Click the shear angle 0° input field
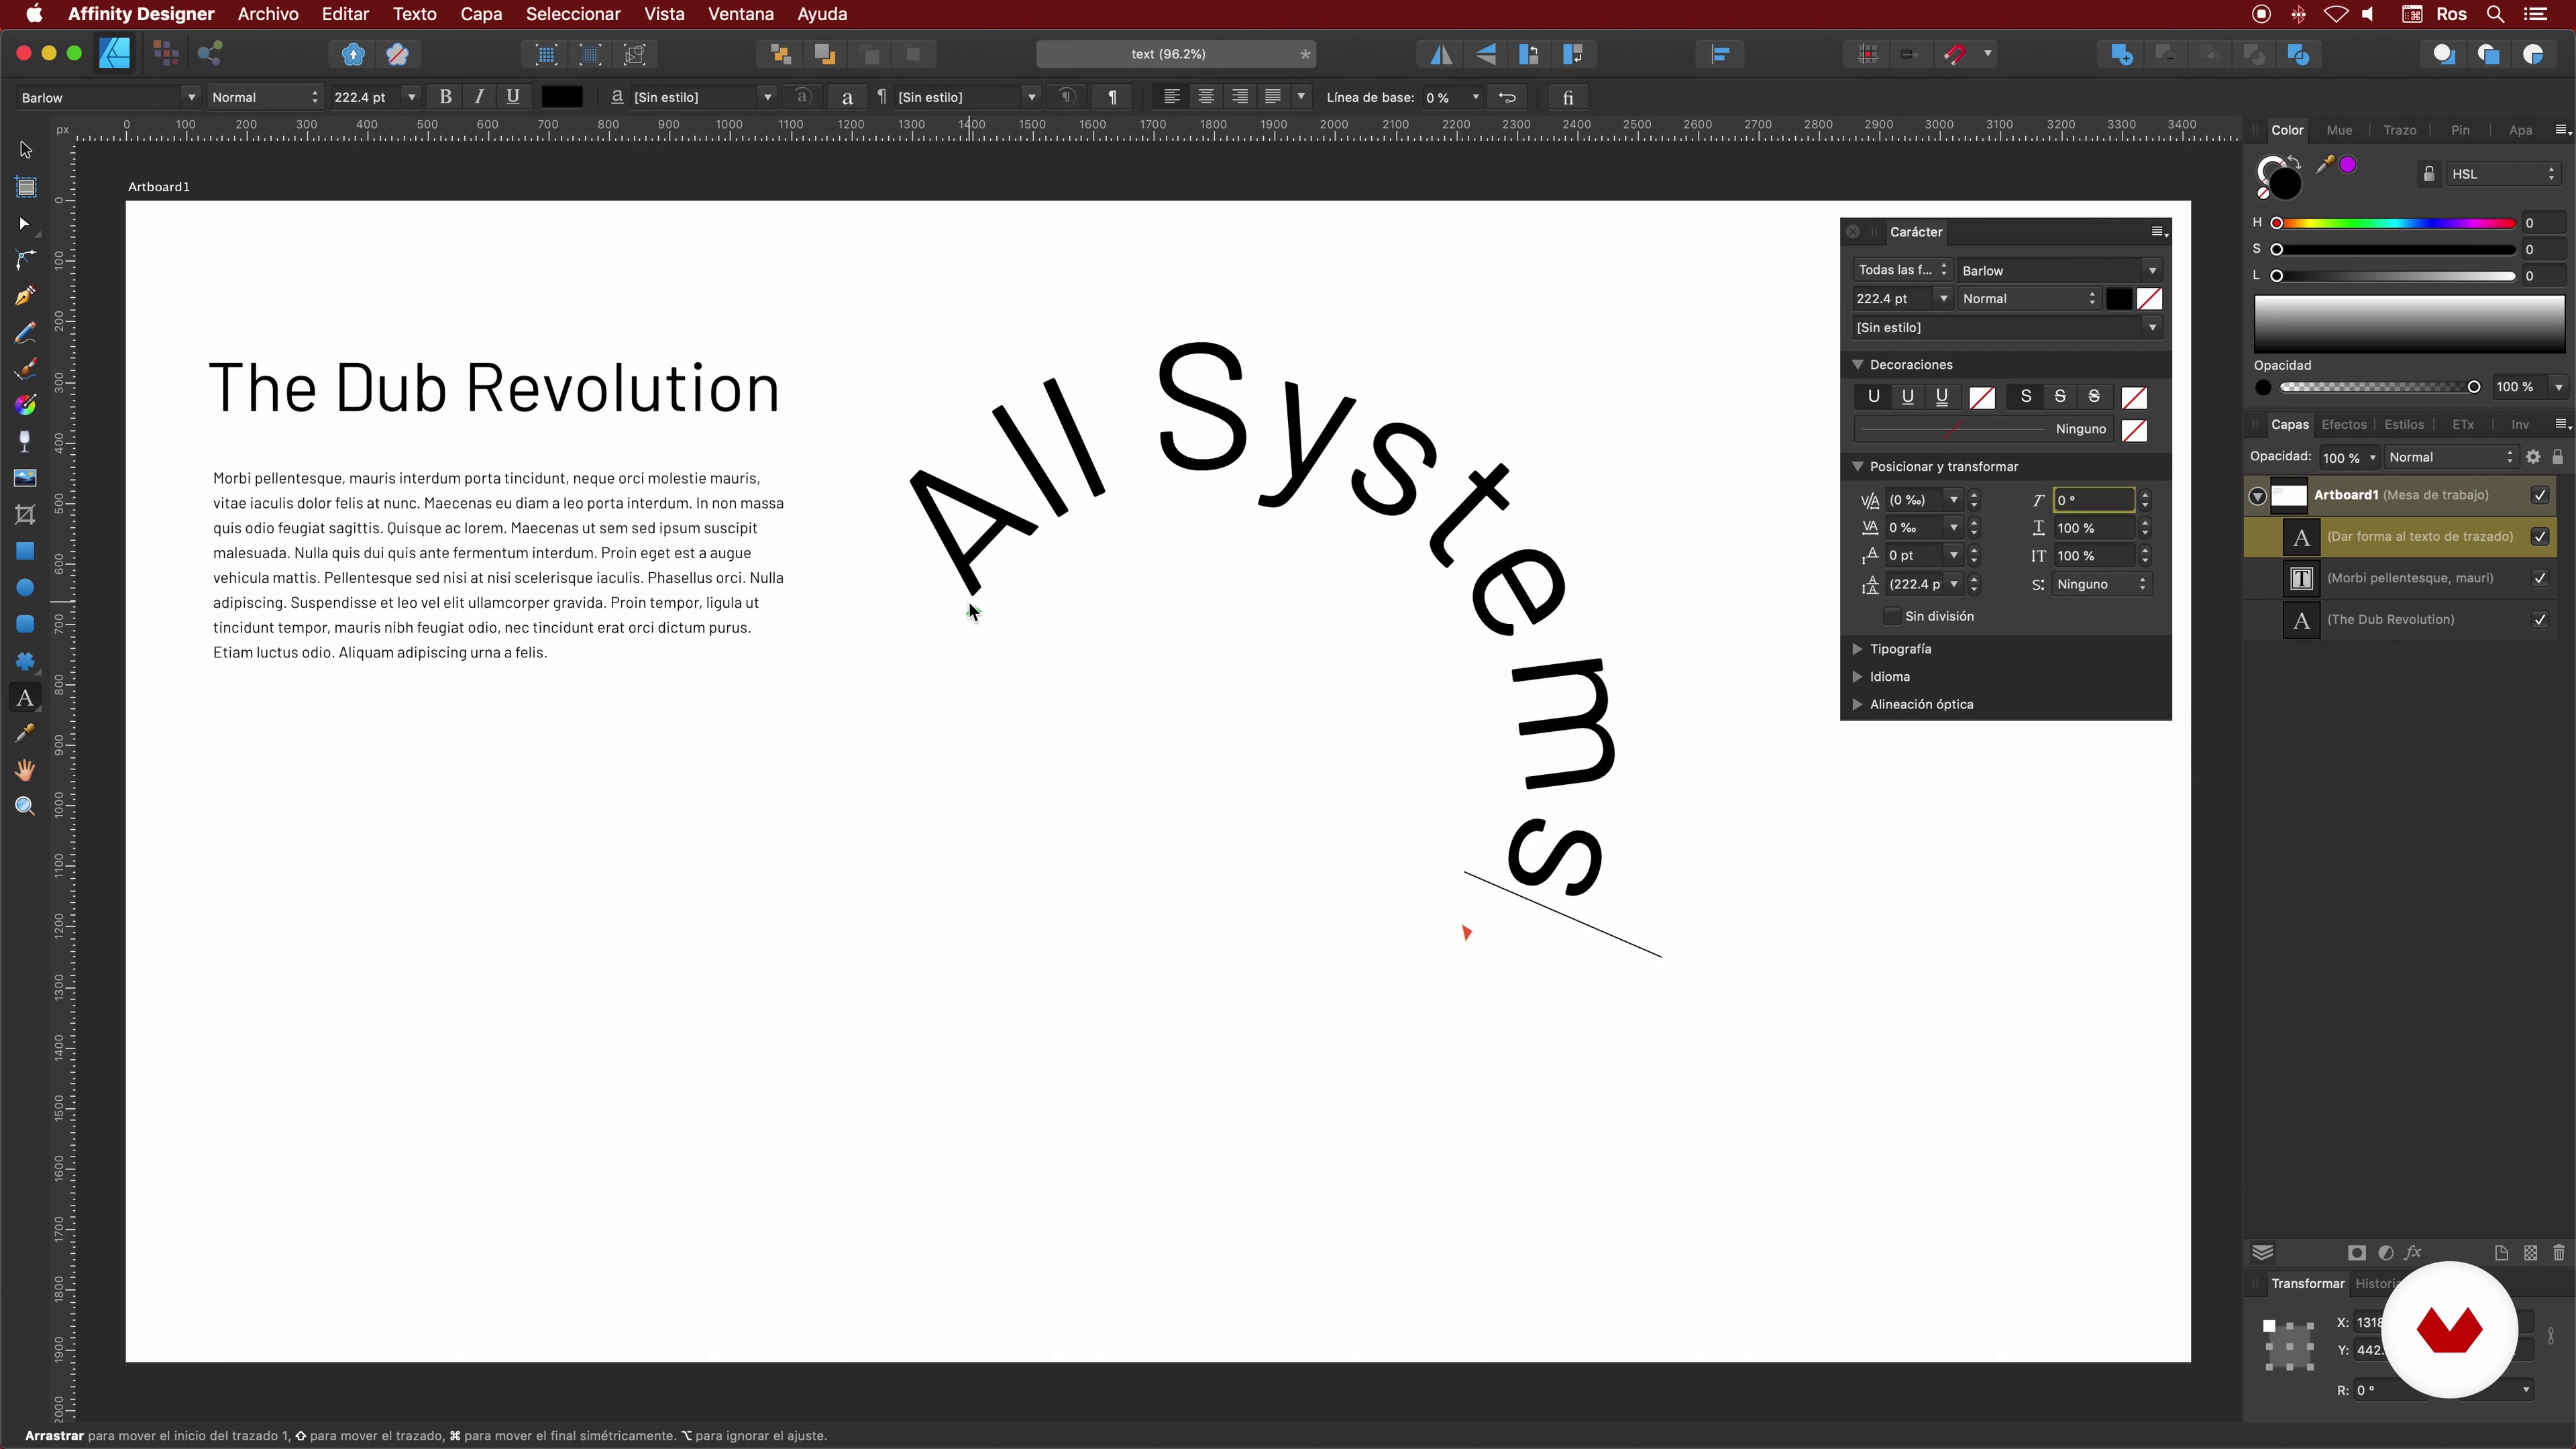 (2093, 500)
